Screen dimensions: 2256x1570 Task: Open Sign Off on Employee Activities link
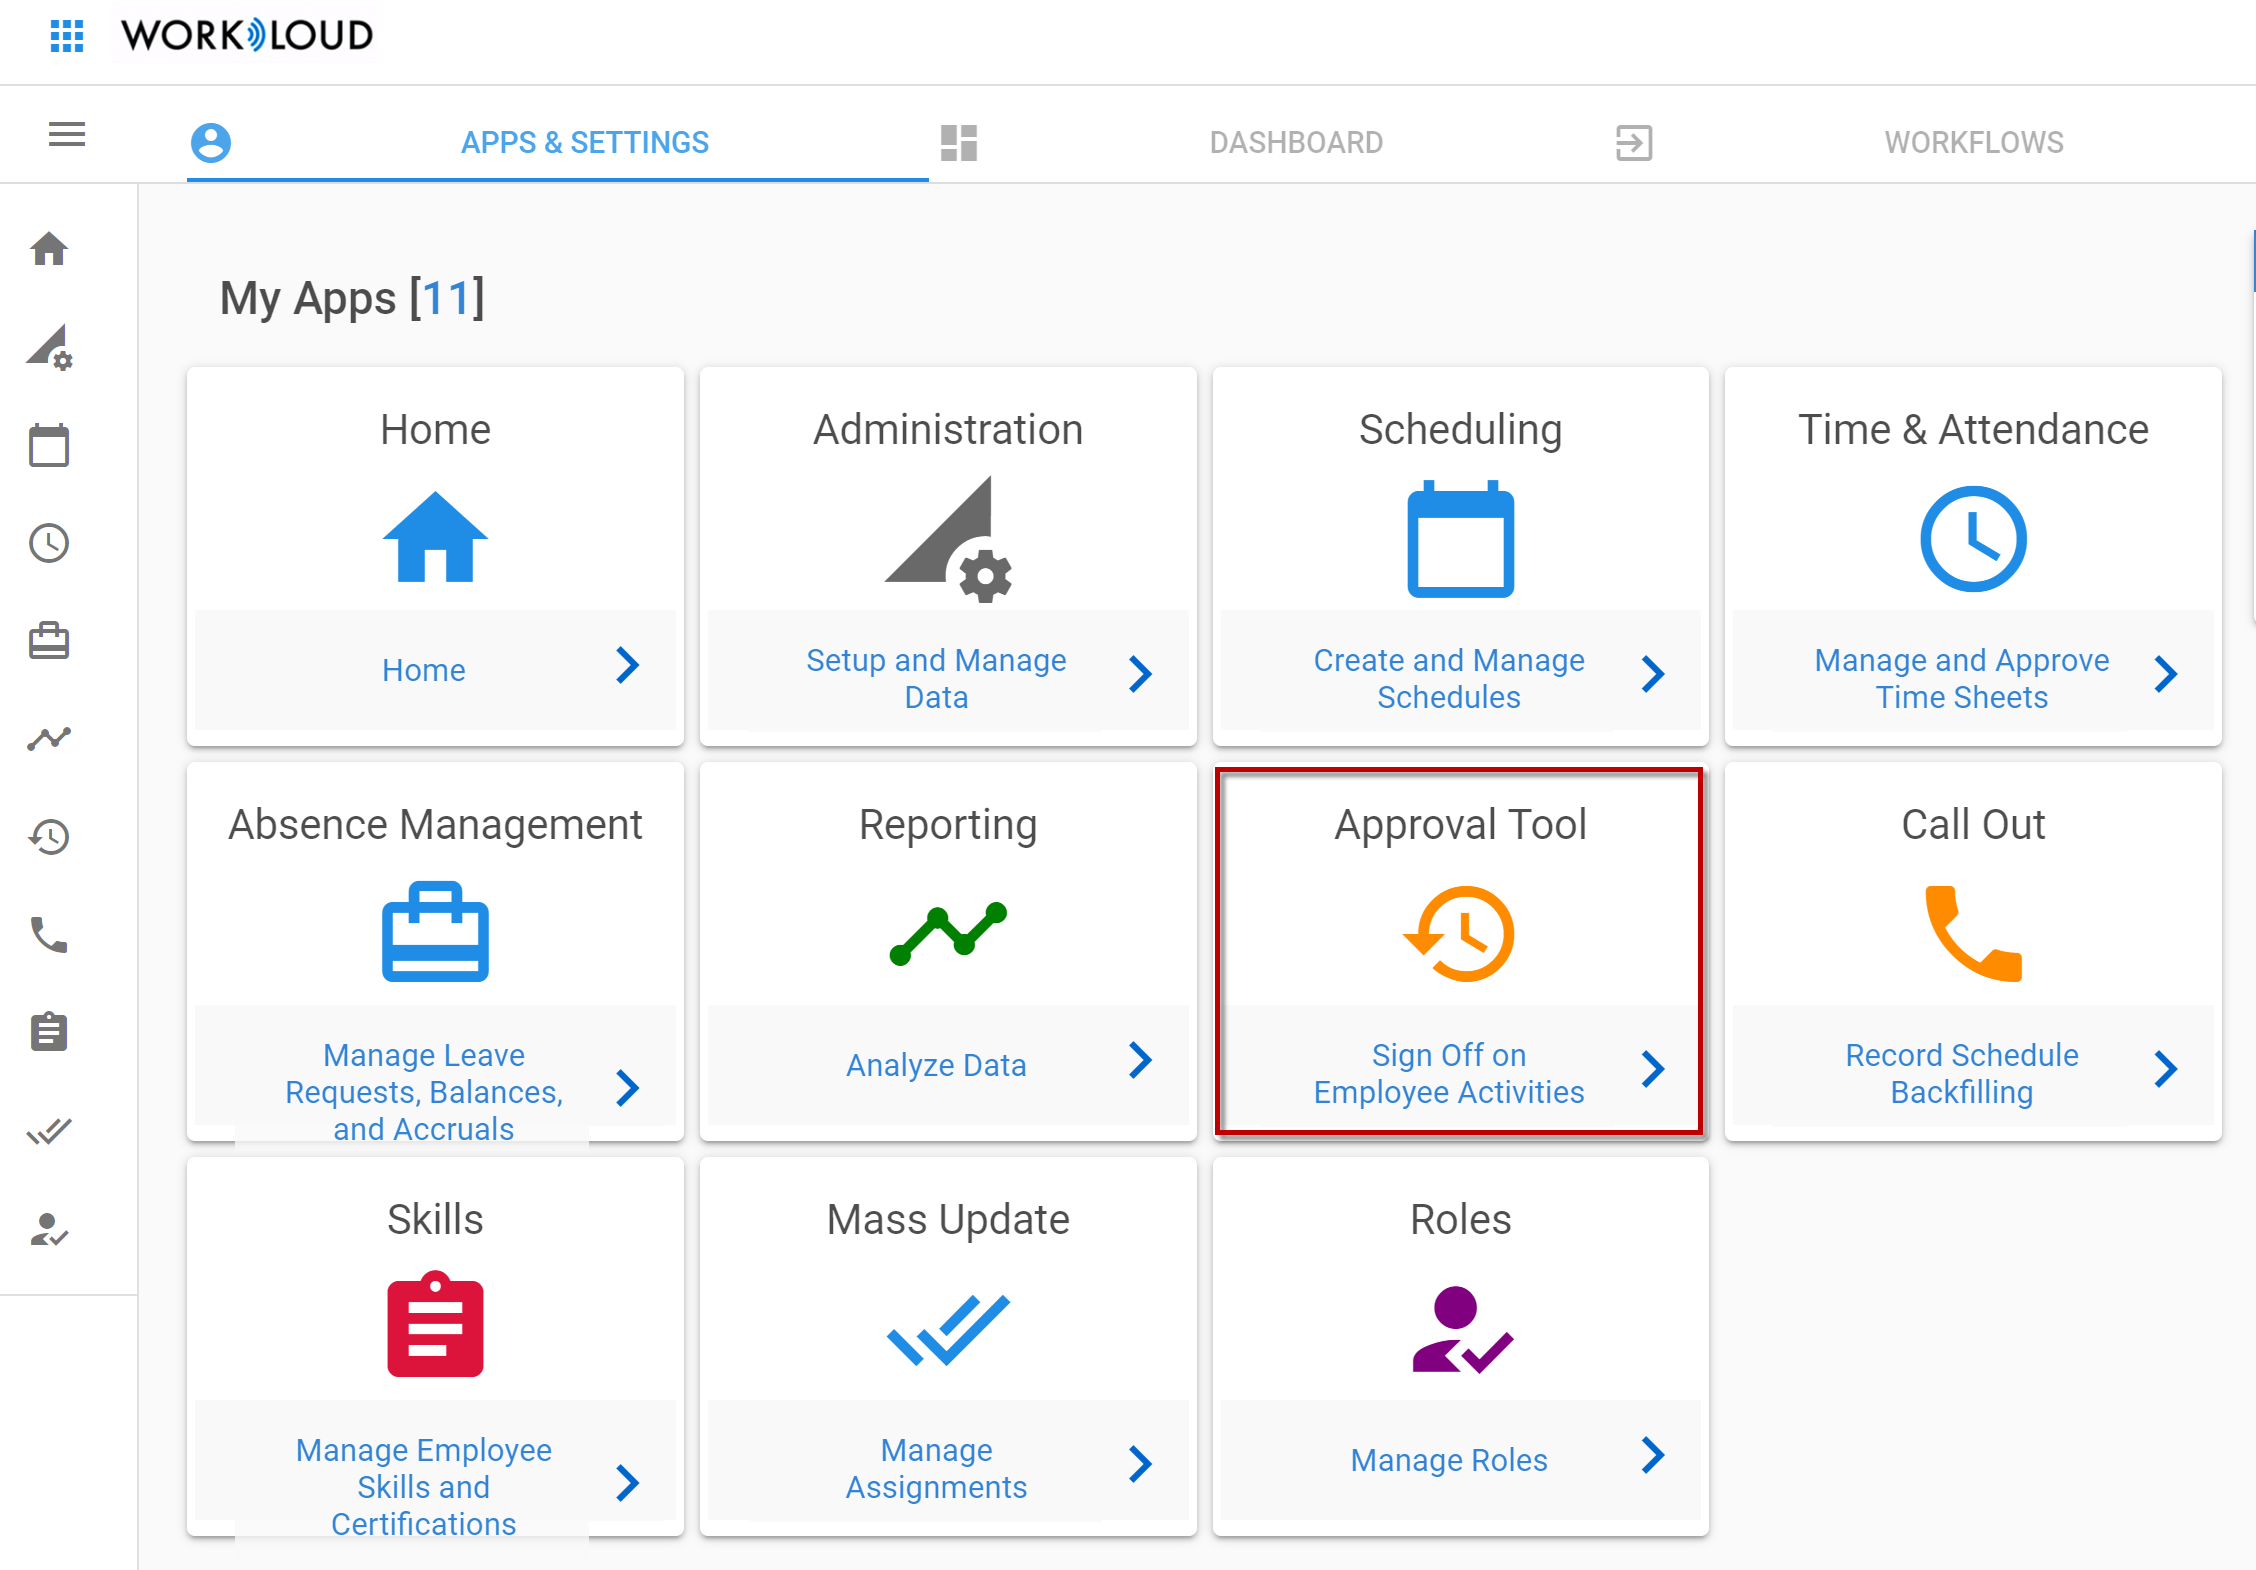click(1449, 1074)
